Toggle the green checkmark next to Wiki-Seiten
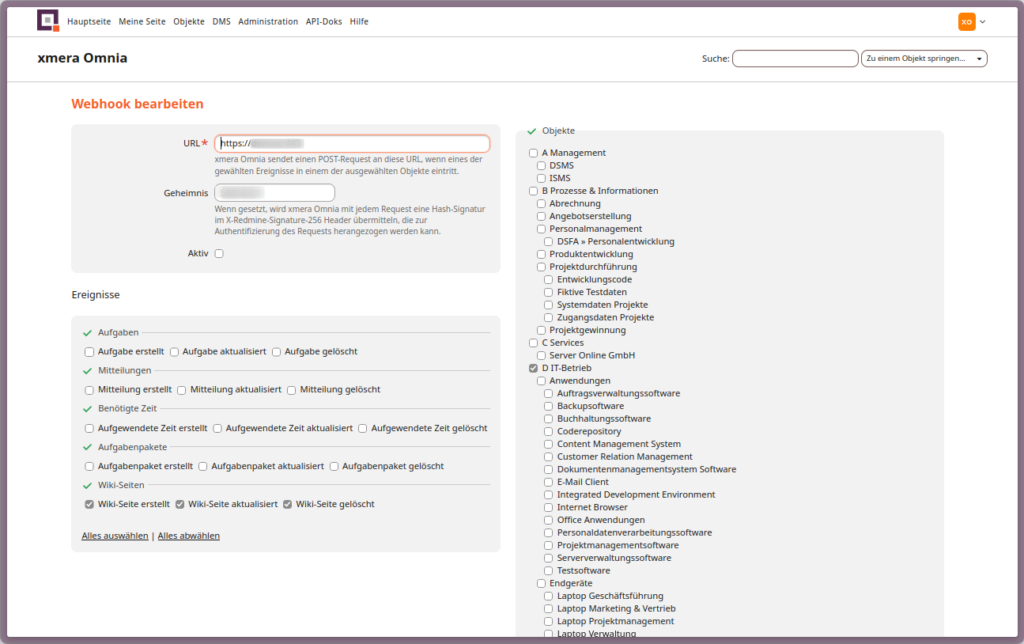Viewport: 1024px width, 644px height. coord(88,485)
